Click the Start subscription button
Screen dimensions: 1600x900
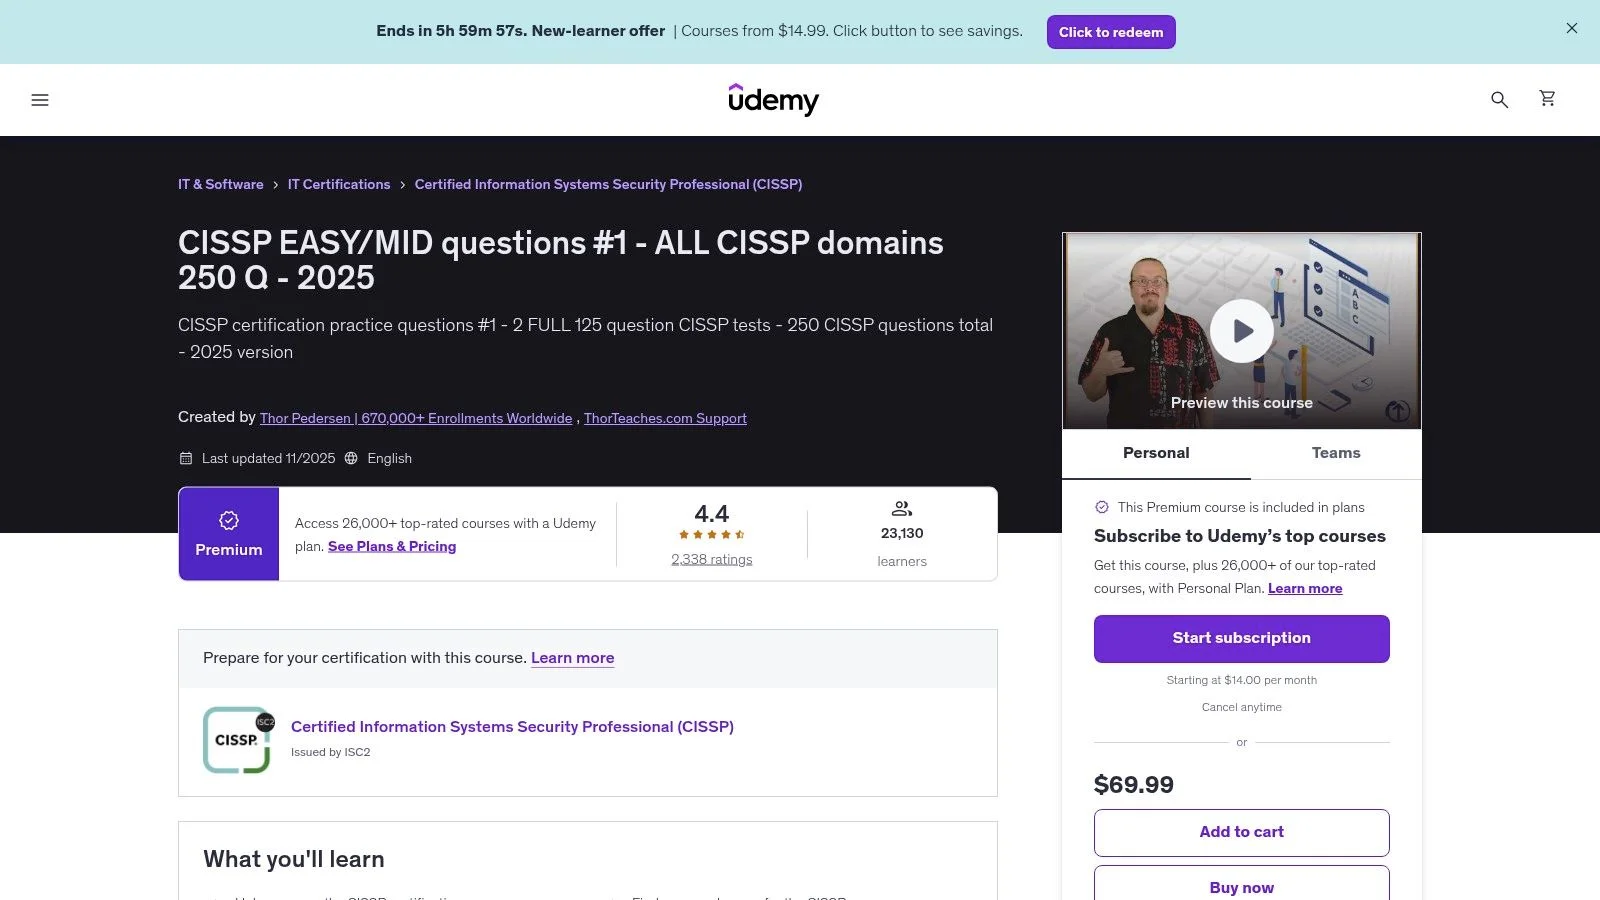[x=1242, y=638]
